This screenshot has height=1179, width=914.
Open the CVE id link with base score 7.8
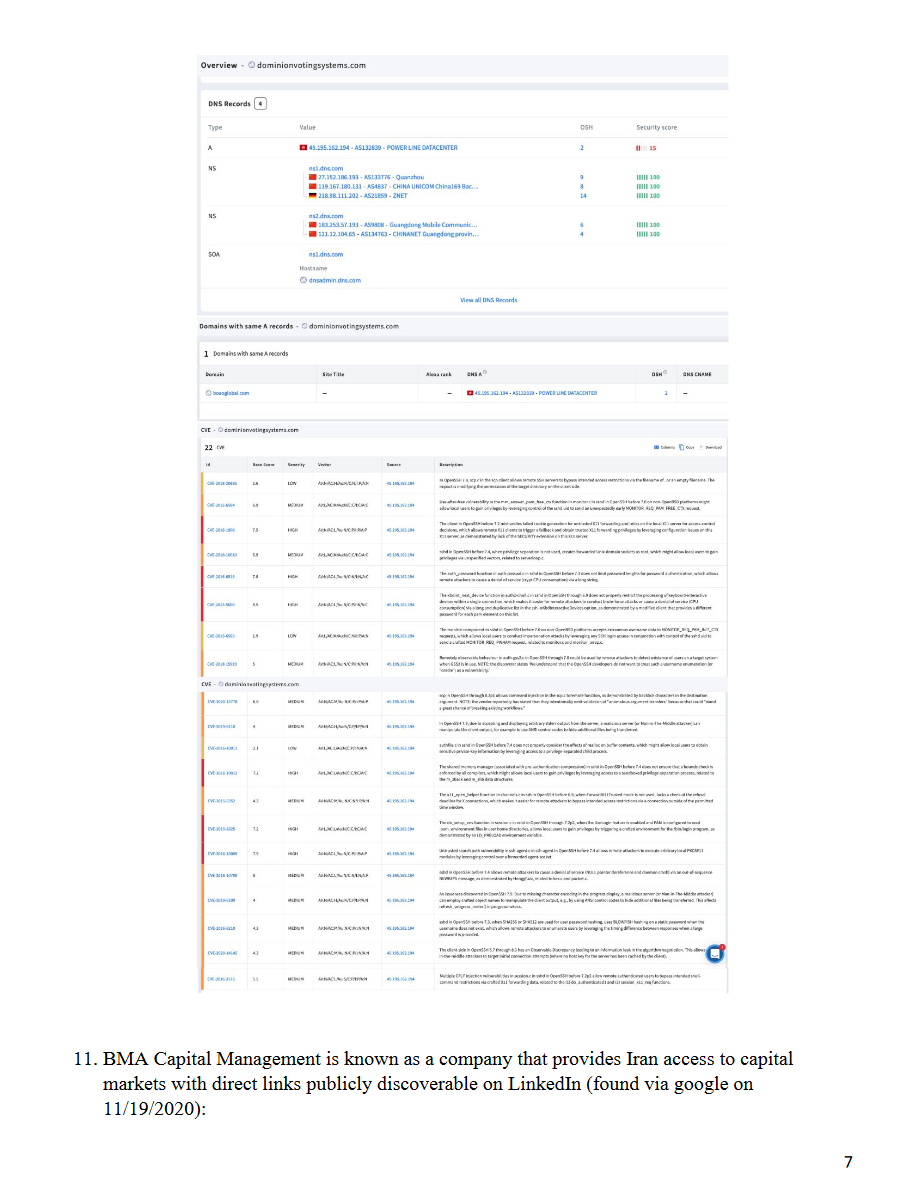[x=221, y=577]
